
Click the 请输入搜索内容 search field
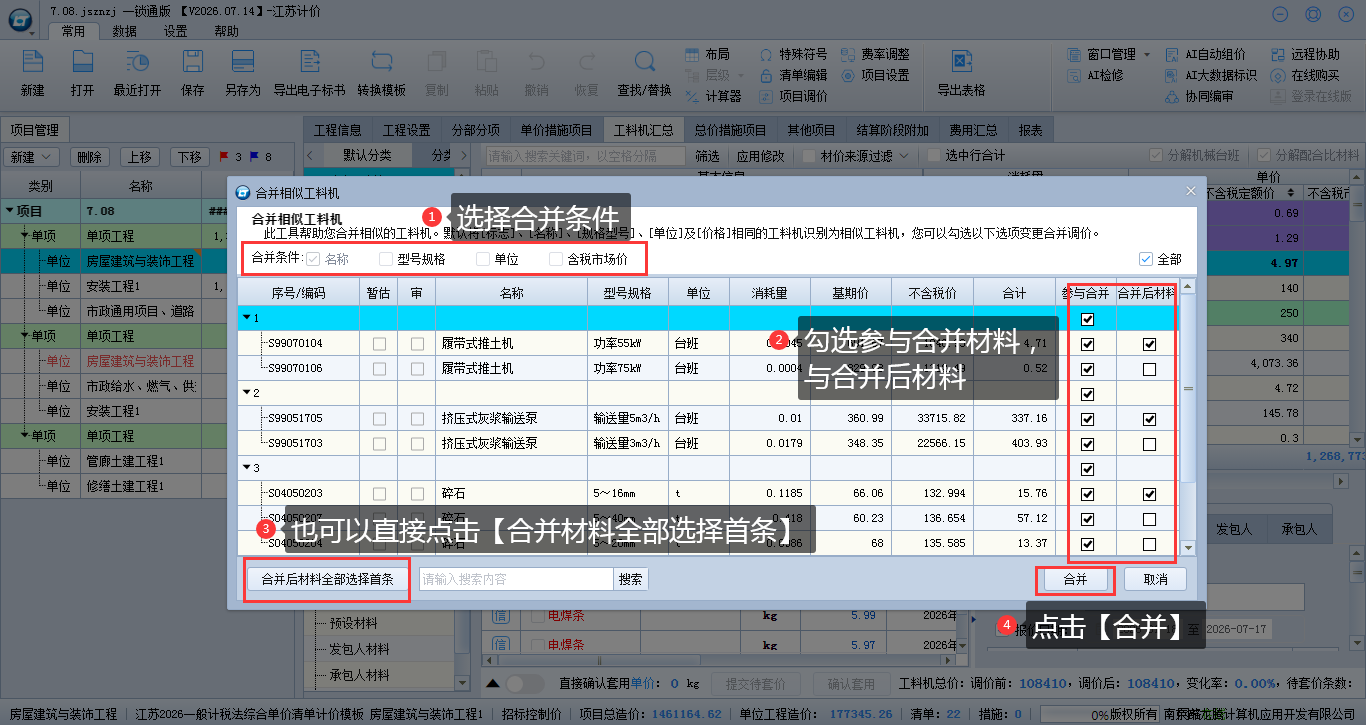(515, 579)
